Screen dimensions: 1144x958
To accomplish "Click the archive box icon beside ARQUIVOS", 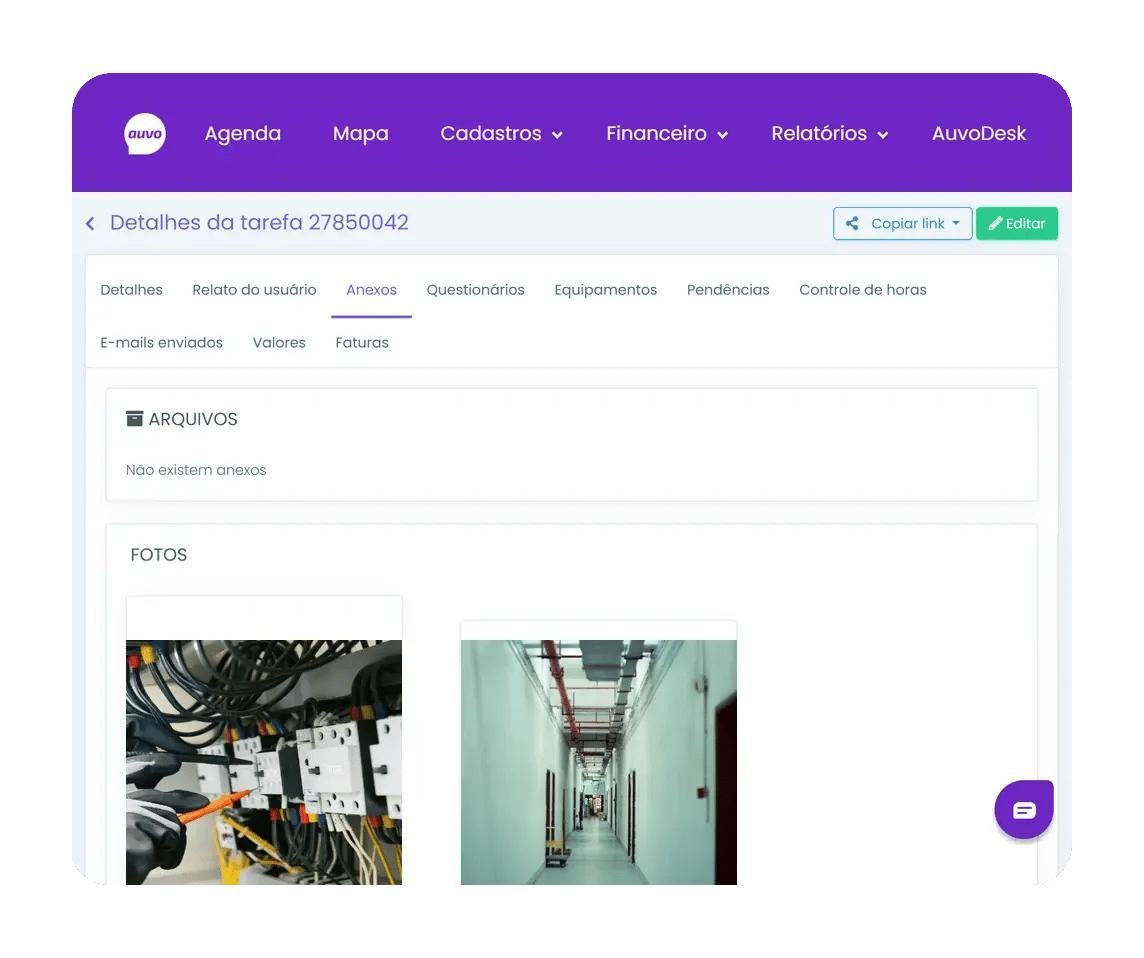I will click(134, 419).
